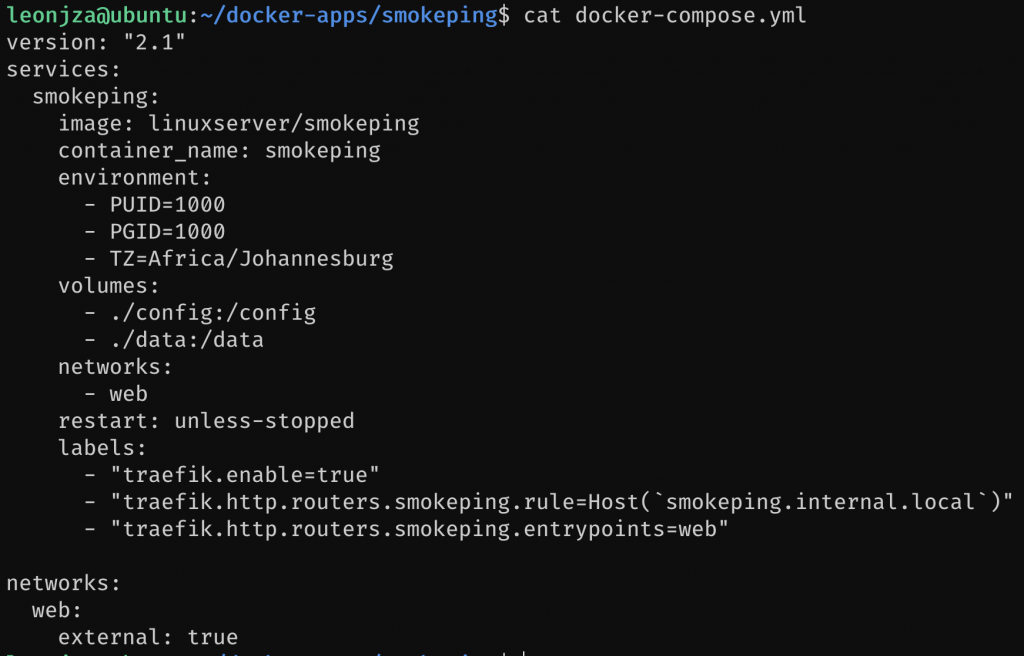The height and width of the screenshot is (656, 1024).
Task: Click the ./data:/data volume entry
Action: tap(186, 340)
